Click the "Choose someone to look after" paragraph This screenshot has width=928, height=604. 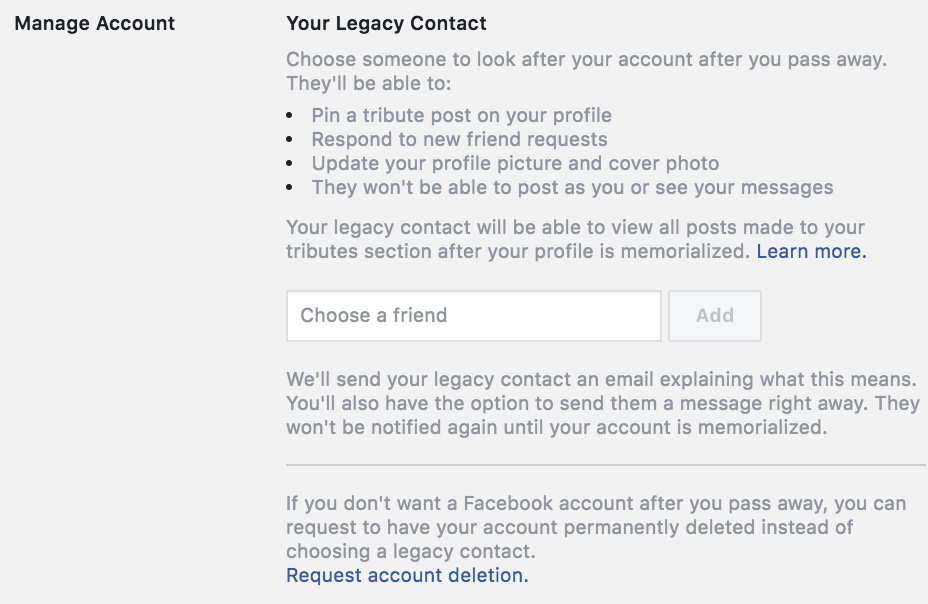585,59
